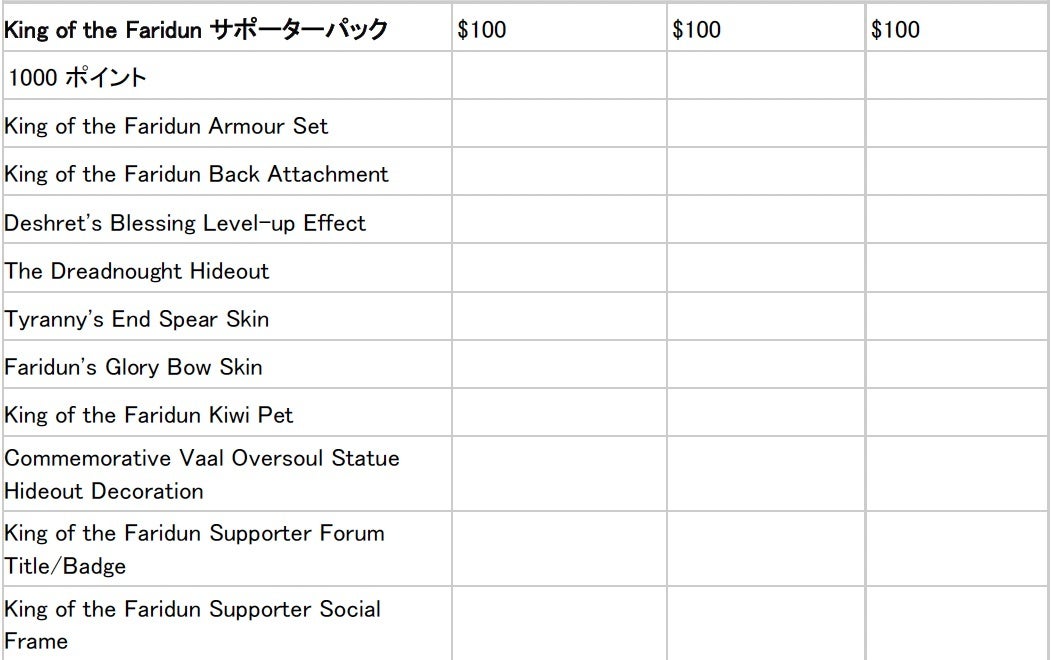Viewport: 1052px width, 660px height.
Task: Click the Deshret's Blessing Level-up Effect cell
Action: coord(185,223)
